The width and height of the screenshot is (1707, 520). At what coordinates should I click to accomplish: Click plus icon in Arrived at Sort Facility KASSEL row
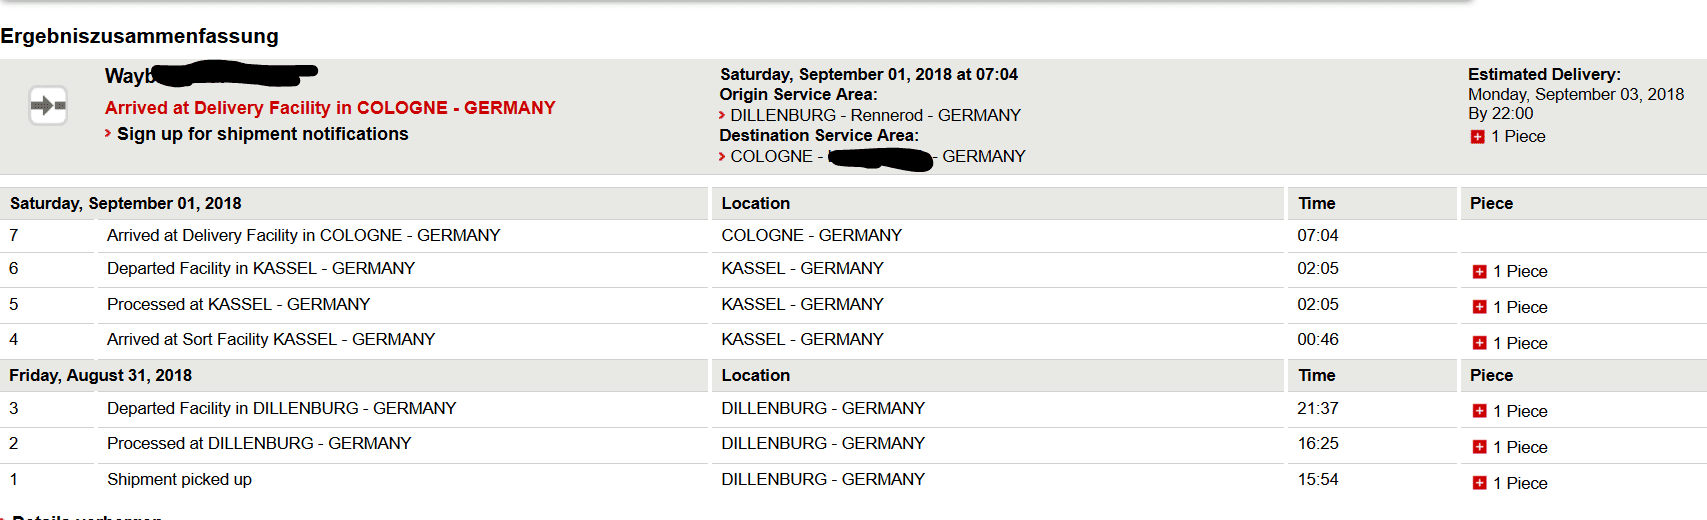click(1479, 344)
